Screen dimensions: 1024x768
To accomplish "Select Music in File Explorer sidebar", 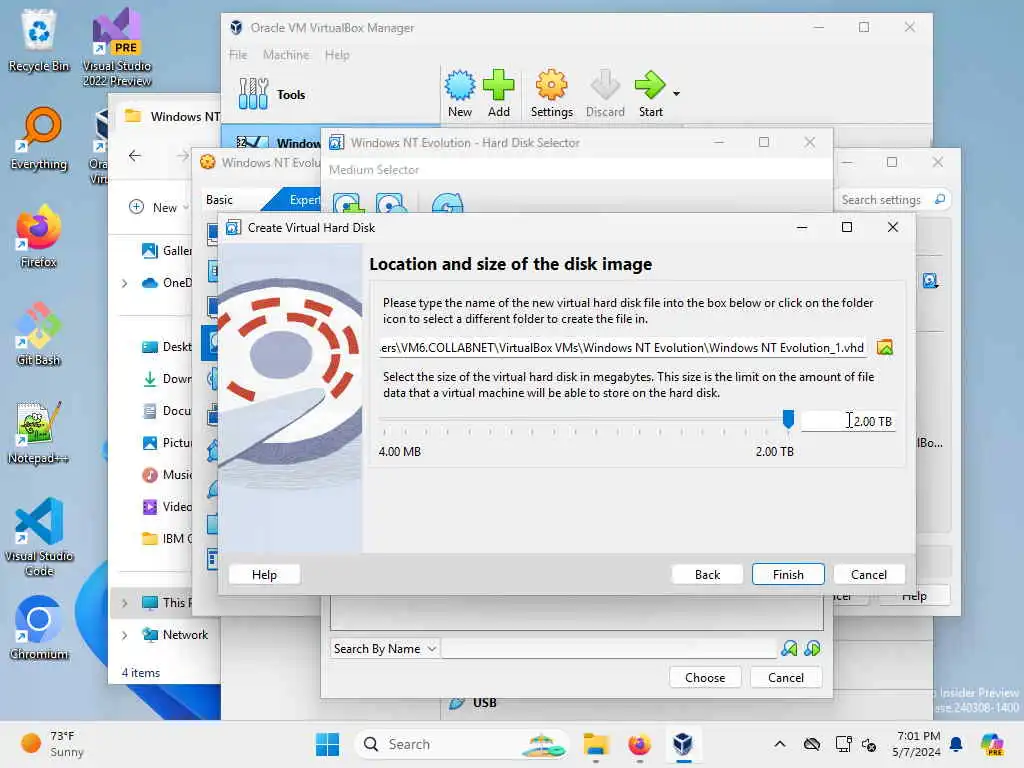I will click(x=167, y=475).
